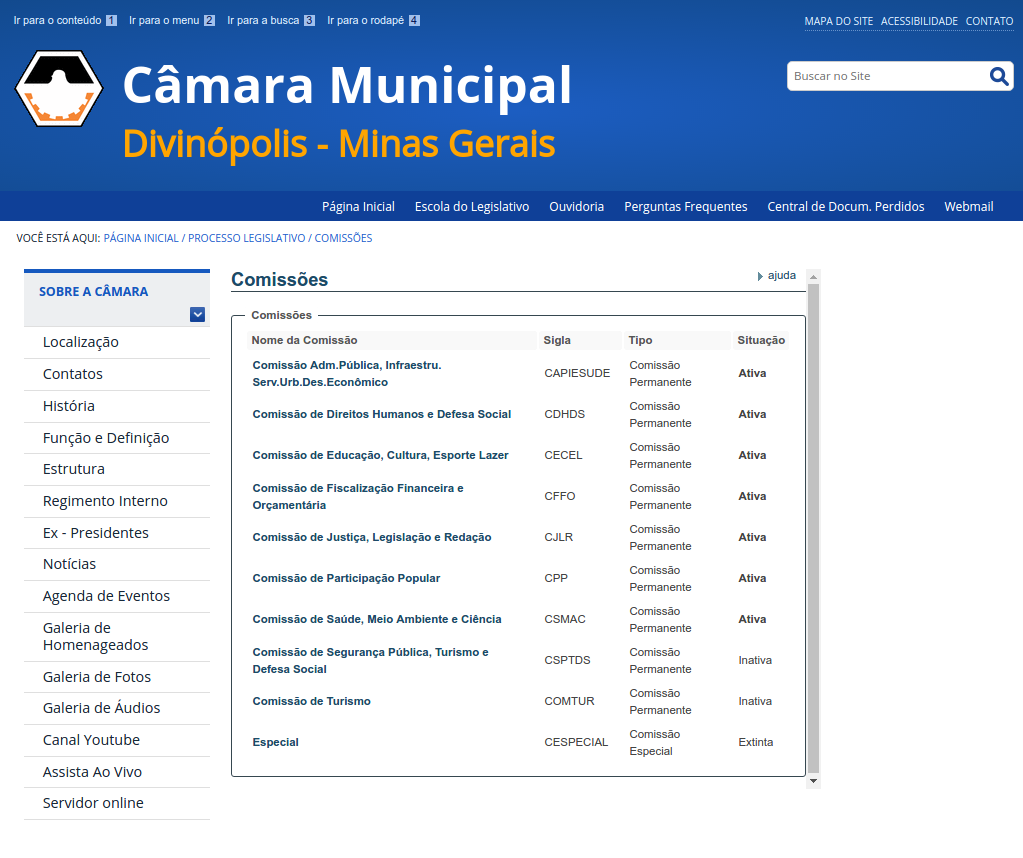Open the Ouvidoria menu item
1023x858 pixels.
tap(576, 206)
